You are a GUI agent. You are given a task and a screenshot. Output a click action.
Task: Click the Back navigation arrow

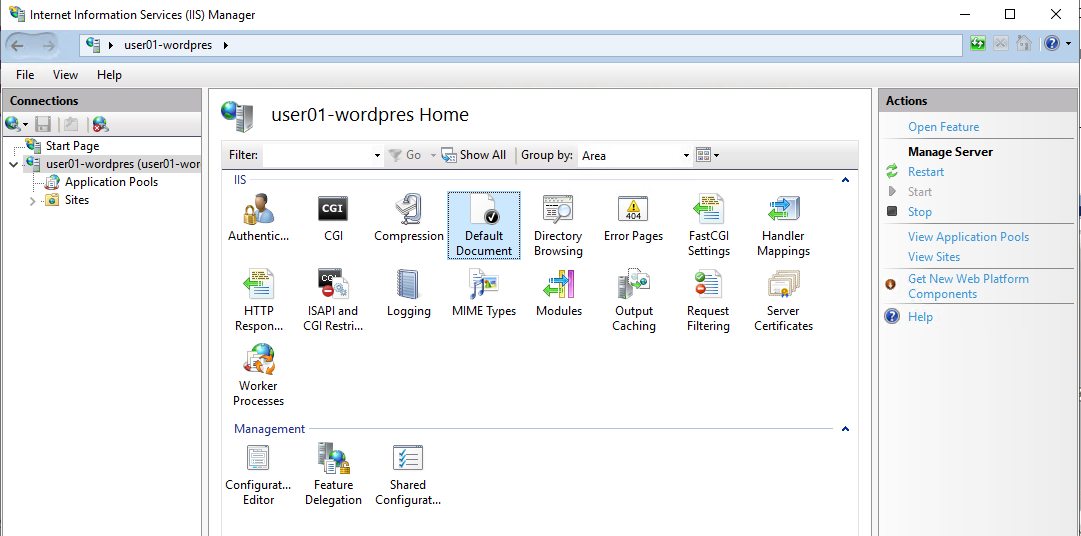pos(18,46)
